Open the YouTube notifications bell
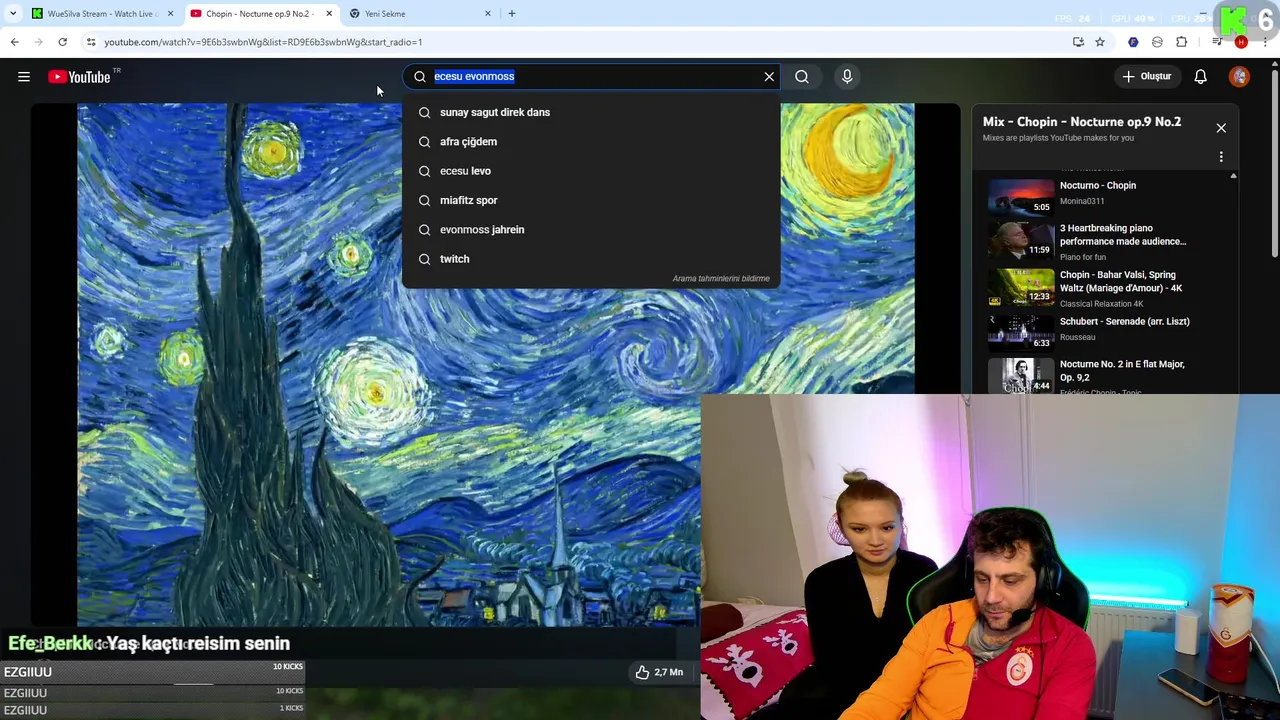The width and height of the screenshot is (1280, 720). click(1200, 76)
